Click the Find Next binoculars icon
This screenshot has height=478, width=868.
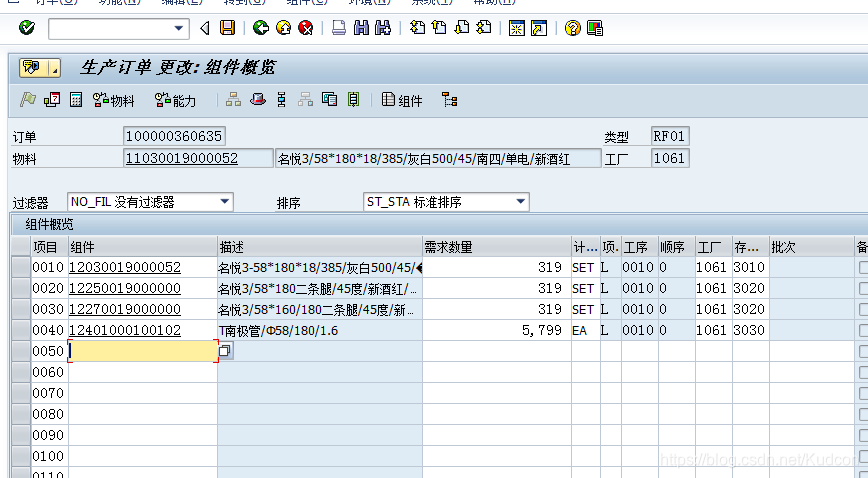coord(383,28)
